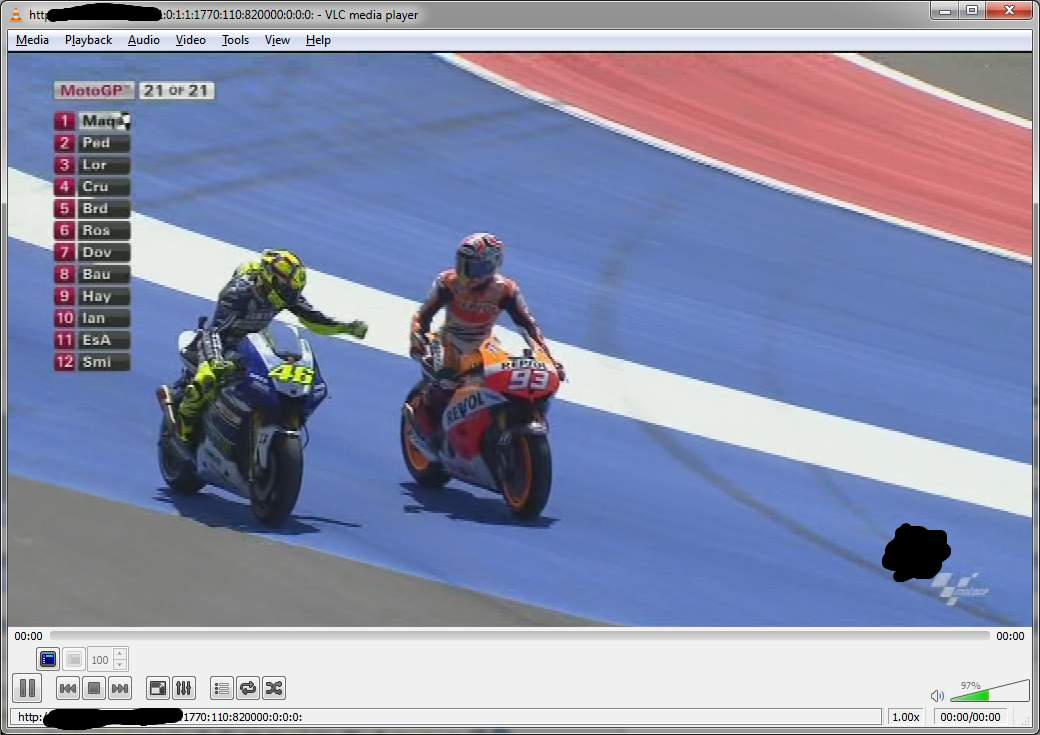Skip to next media
The height and width of the screenshot is (735, 1040).
coord(120,689)
